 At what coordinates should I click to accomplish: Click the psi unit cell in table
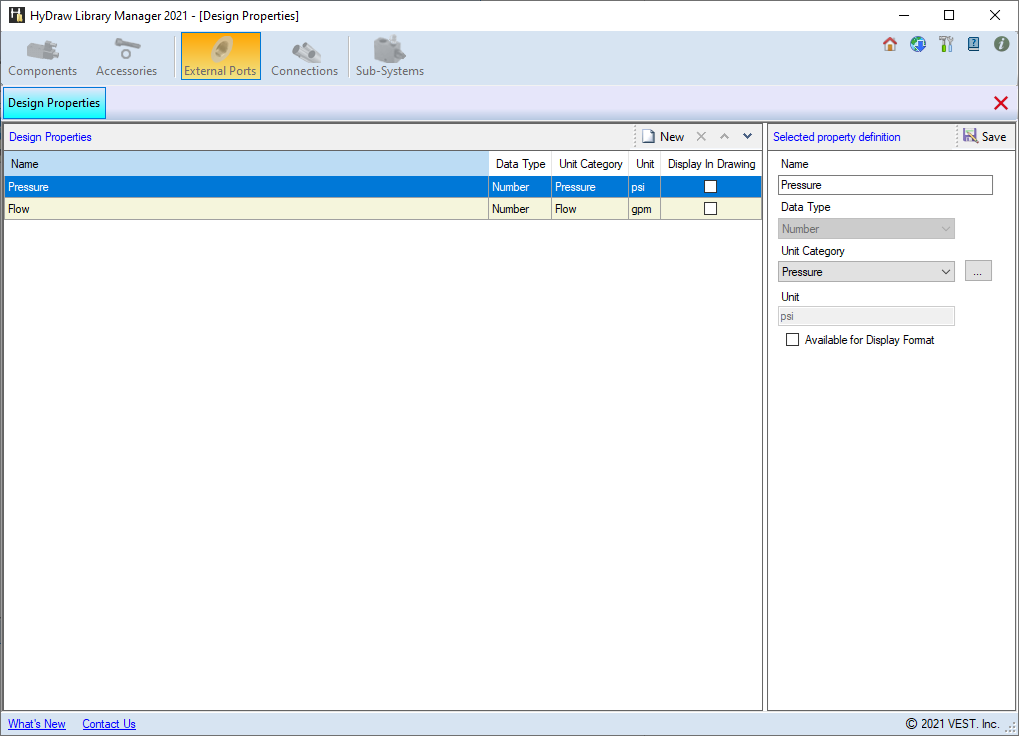(644, 187)
